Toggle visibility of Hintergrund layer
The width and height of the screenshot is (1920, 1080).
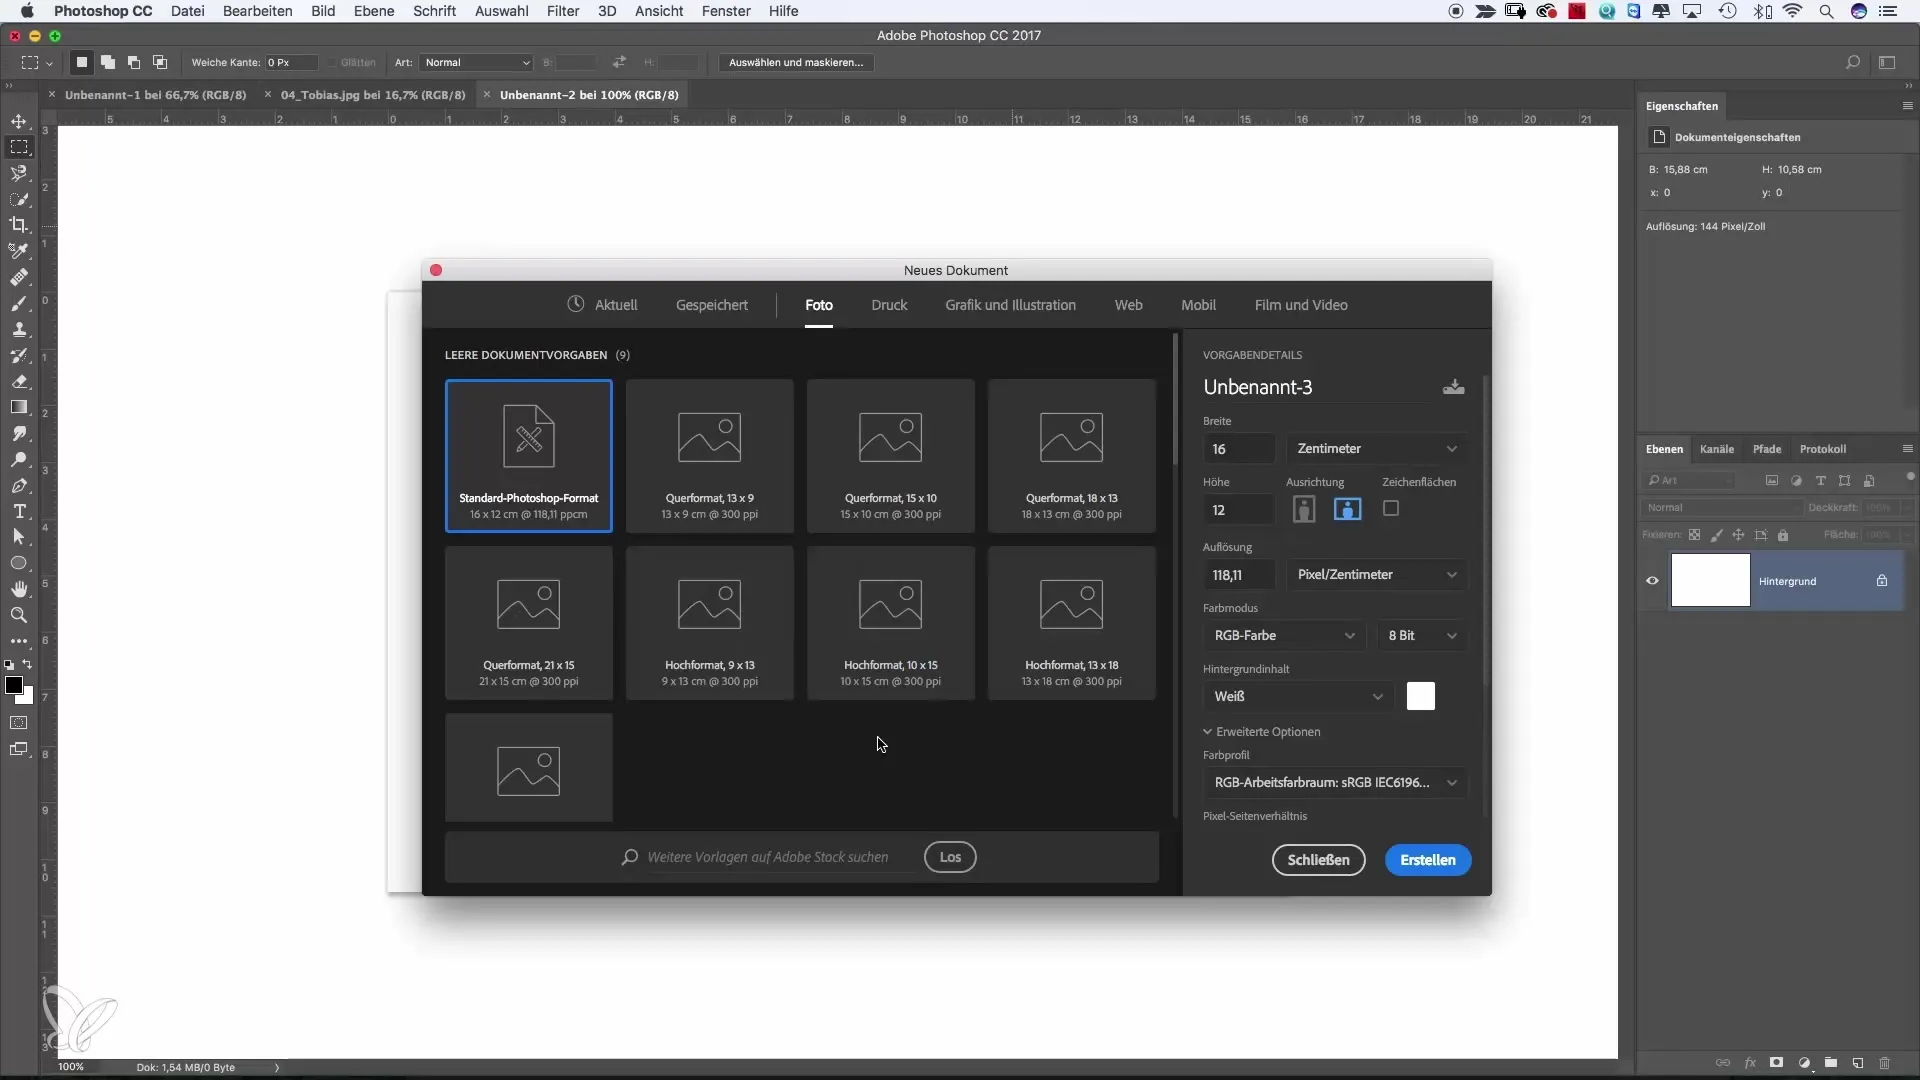pyautogui.click(x=1652, y=581)
